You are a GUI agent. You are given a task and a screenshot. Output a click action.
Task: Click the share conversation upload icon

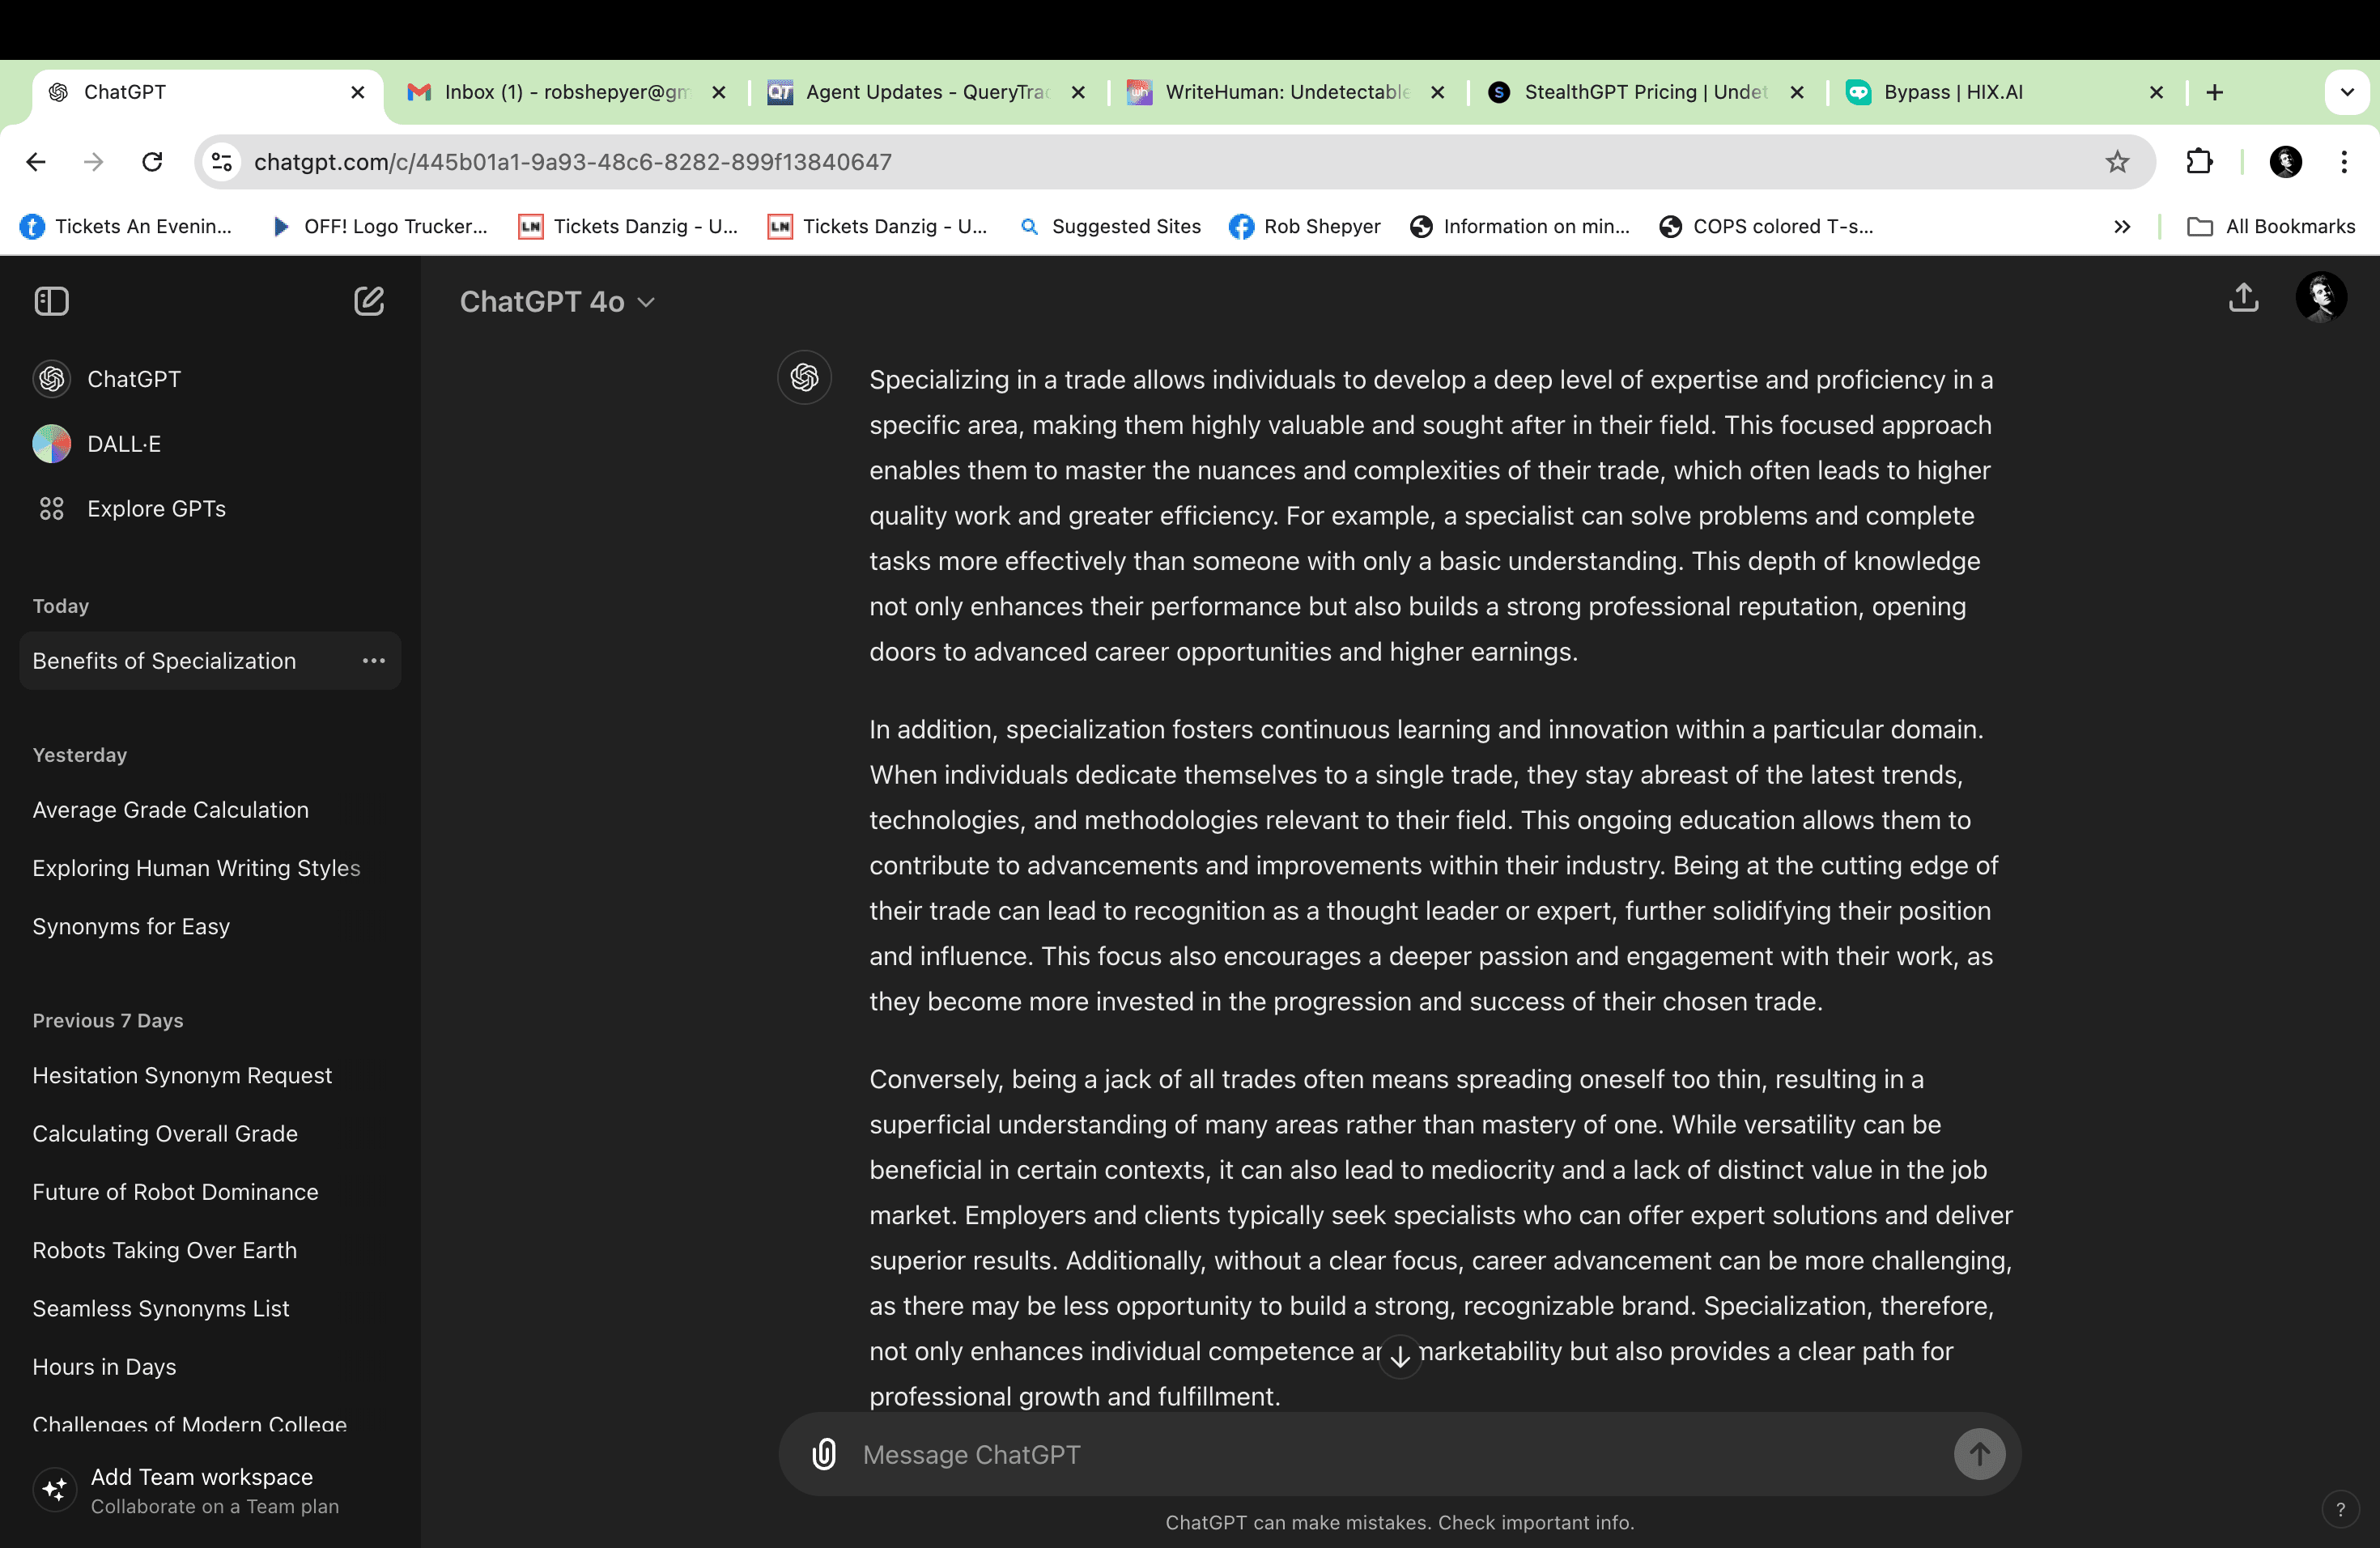tap(2243, 298)
